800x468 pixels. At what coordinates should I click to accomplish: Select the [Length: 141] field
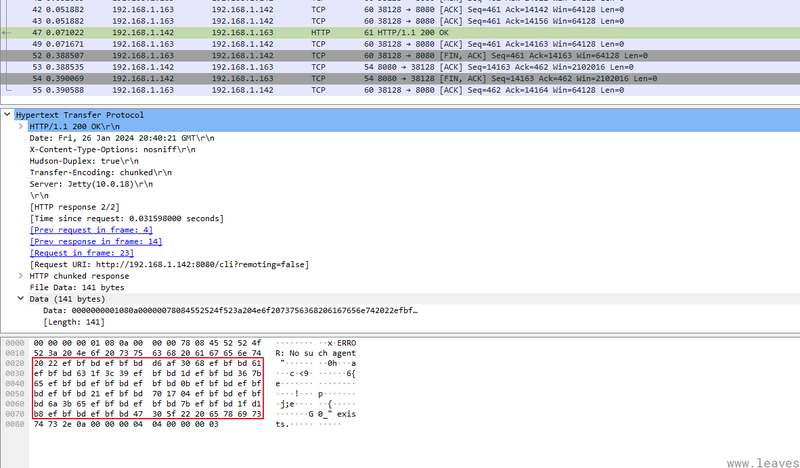74,322
